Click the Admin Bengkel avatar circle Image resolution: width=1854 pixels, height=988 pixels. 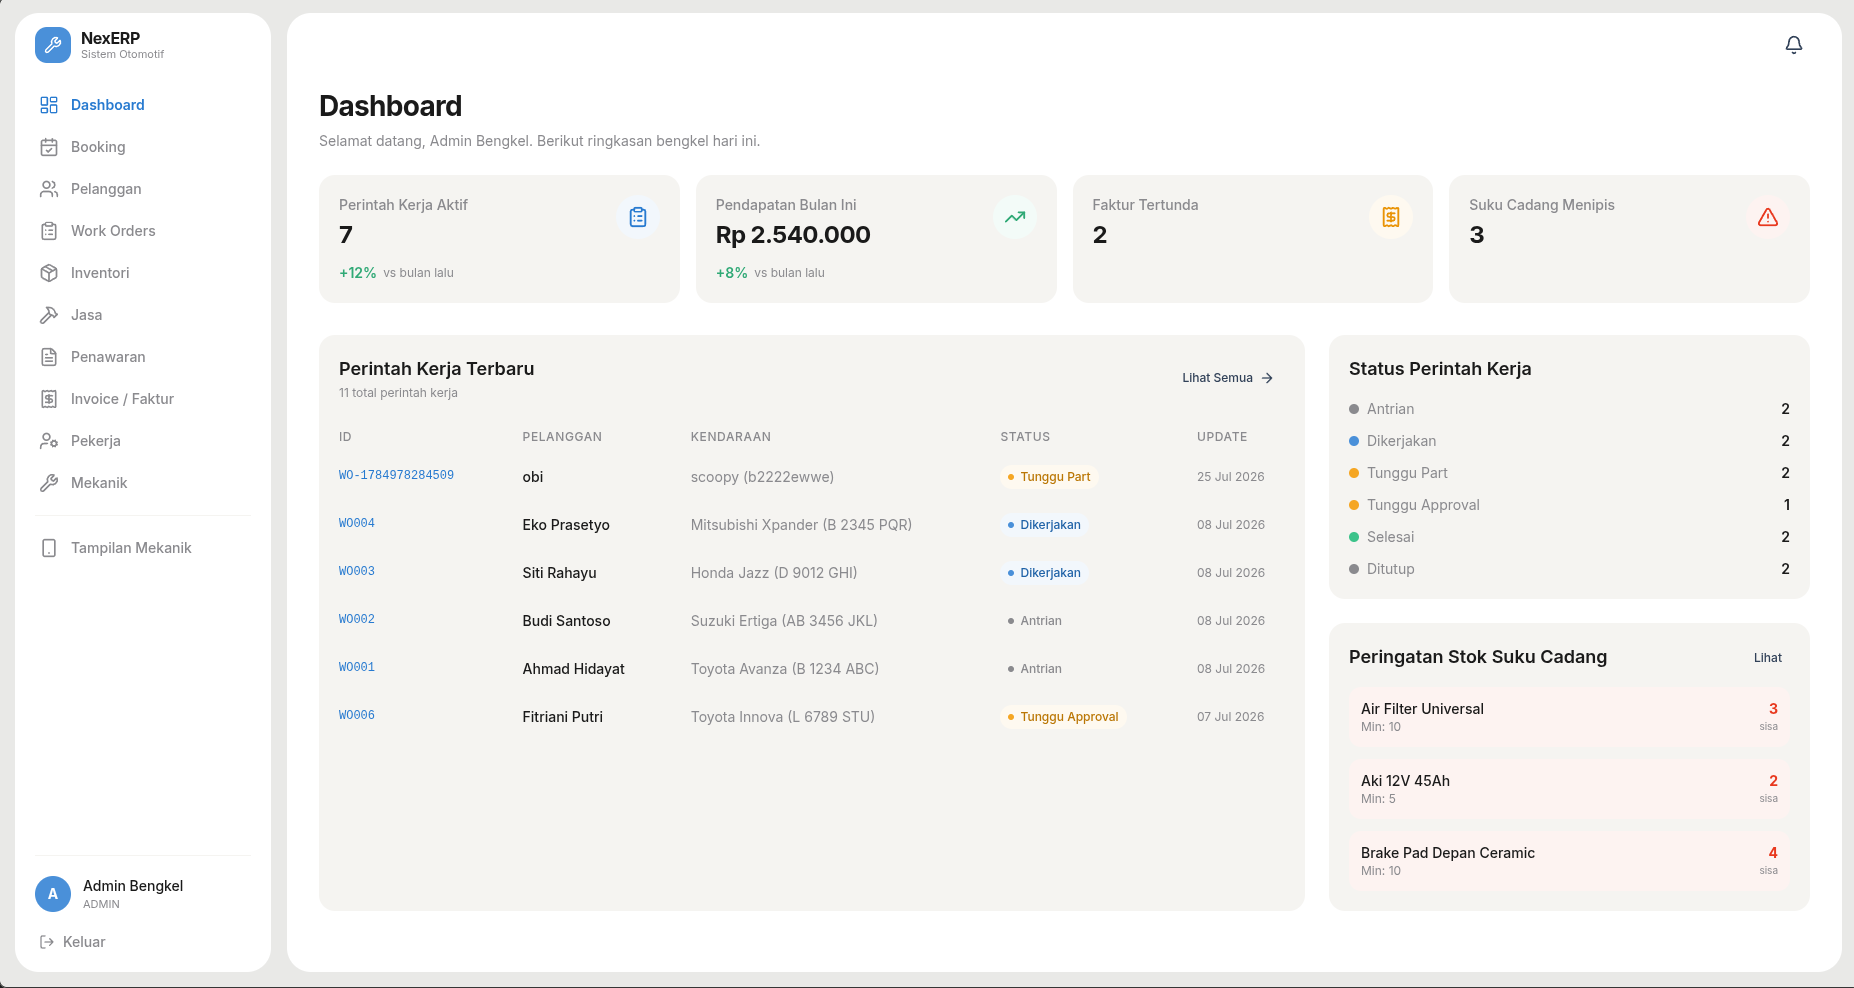coord(53,894)
